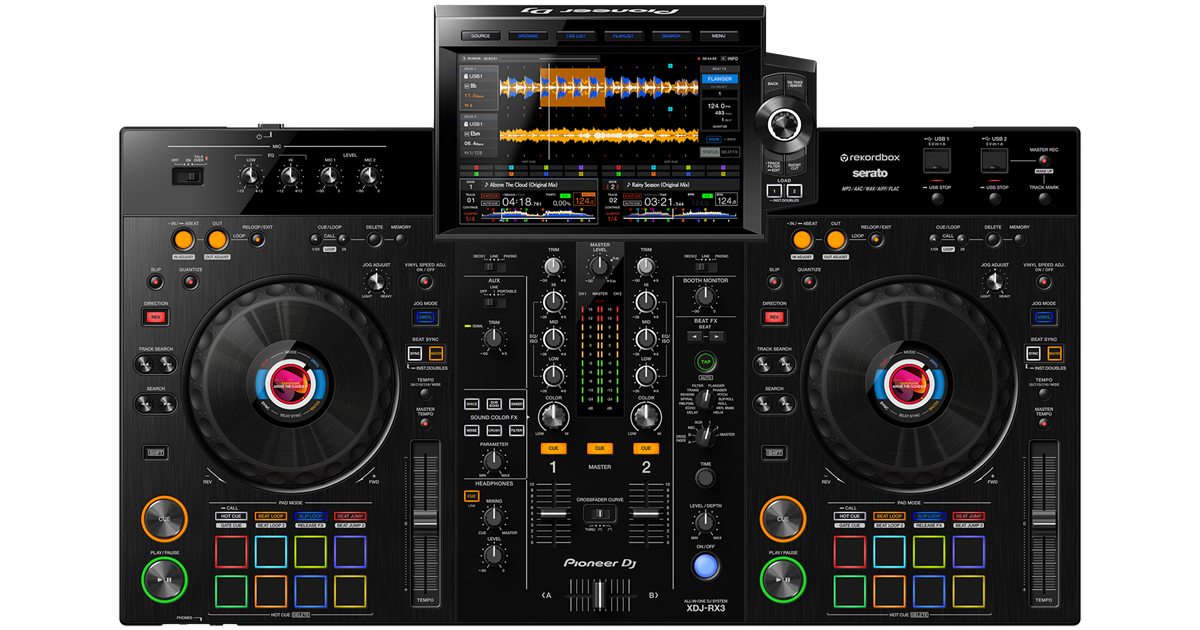Image resolution: width=1200 pixels, height=630 pixels.
Task: Hit the green TAP button in Beat FX
Action: pos(706,360)
